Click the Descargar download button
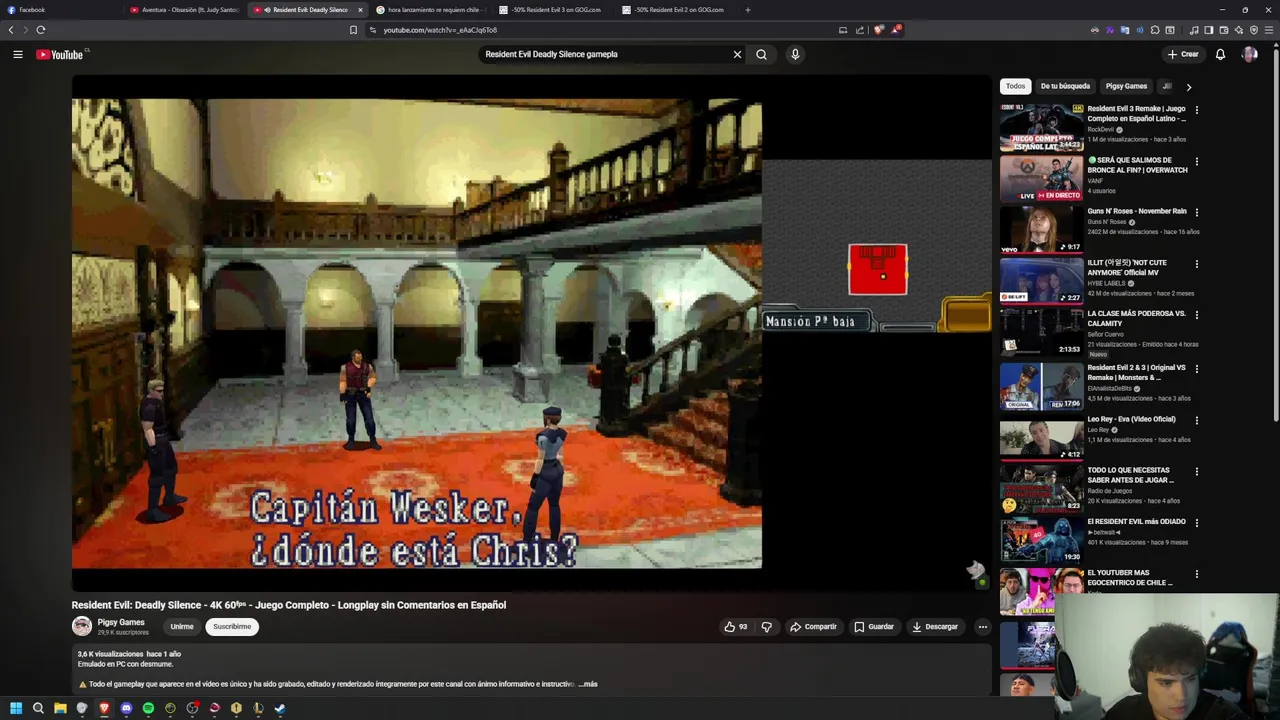 (x=935, y=627)
